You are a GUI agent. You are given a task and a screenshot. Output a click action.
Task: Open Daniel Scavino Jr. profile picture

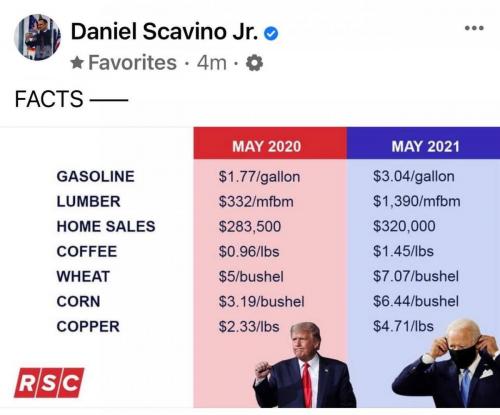point(37,37)
